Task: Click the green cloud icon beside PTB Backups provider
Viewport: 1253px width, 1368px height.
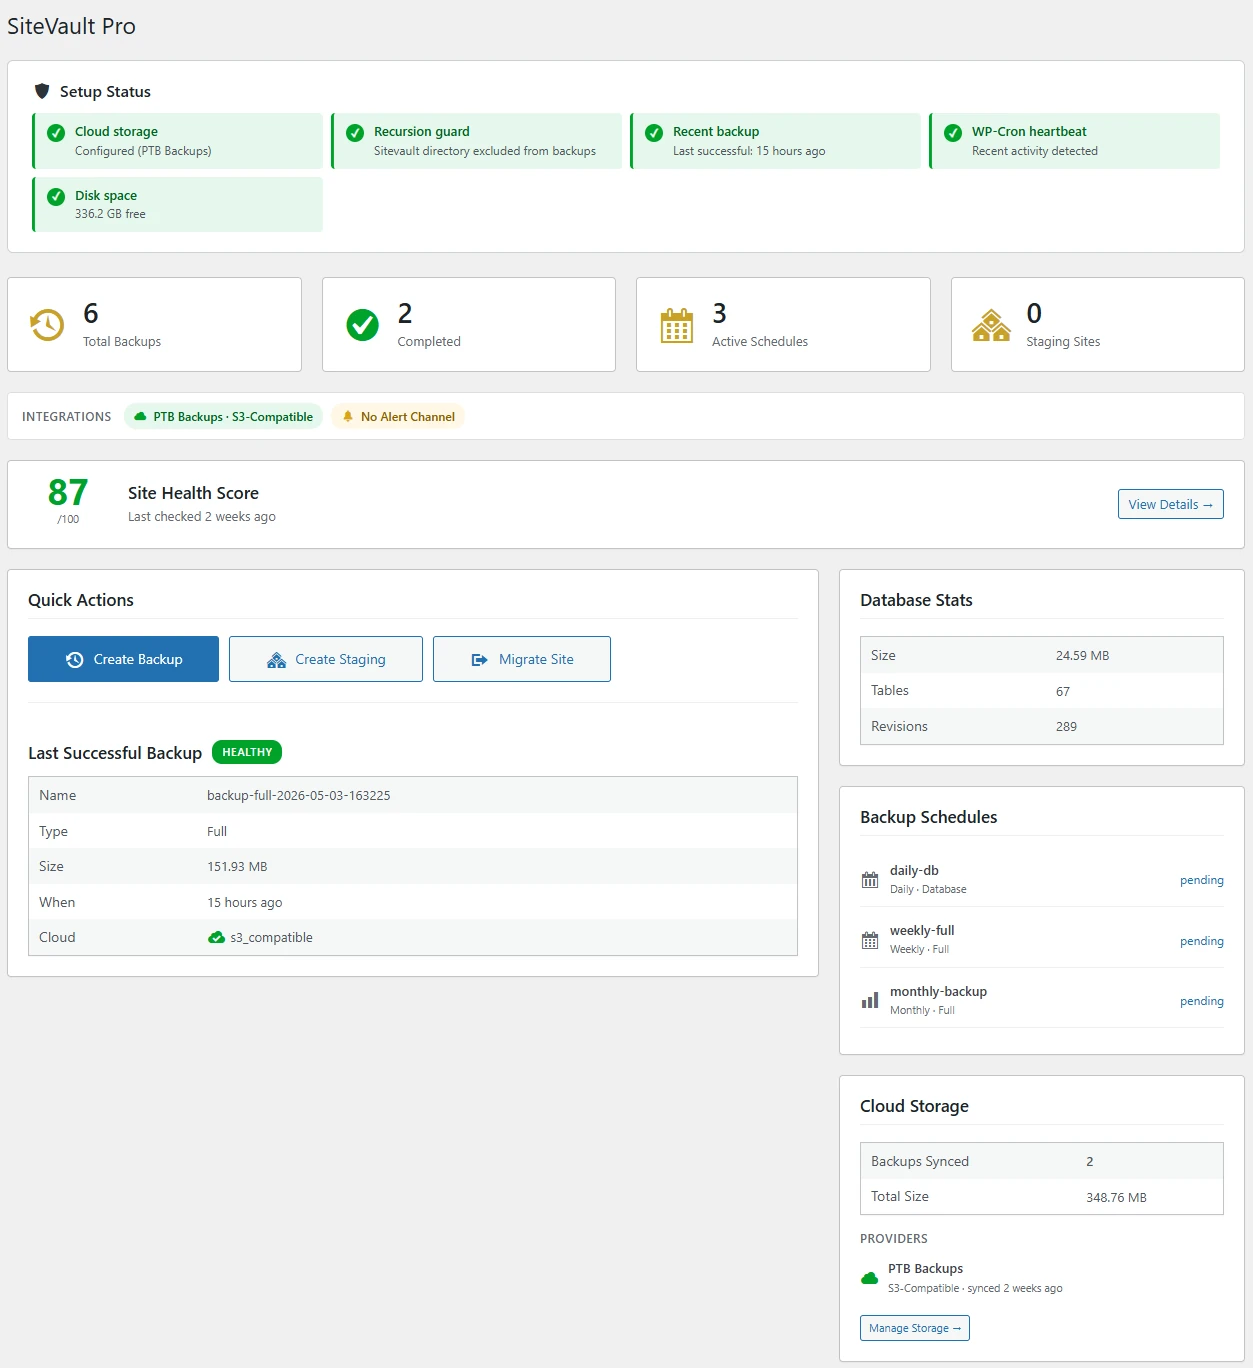Action: pyautogui.click(x=869, y=1278)
